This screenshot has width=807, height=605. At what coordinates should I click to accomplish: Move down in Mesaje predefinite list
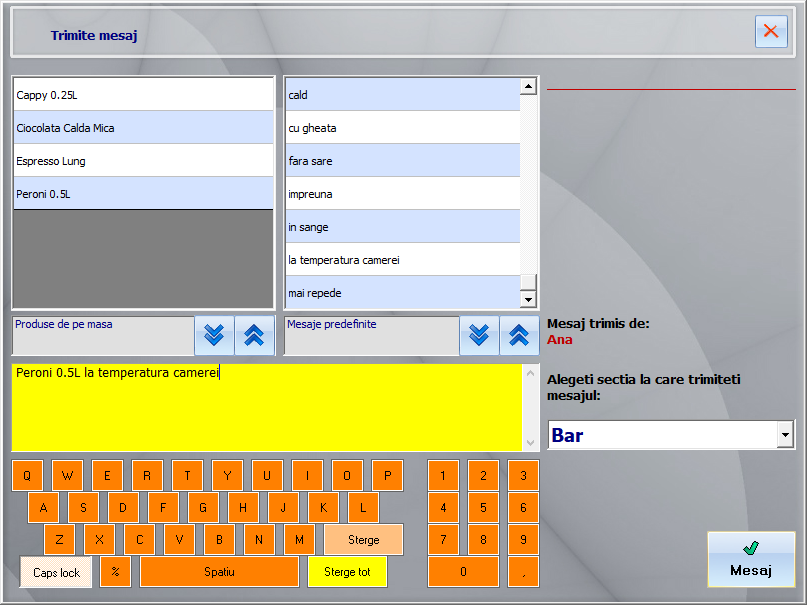pyautogui.click(x=479, y=335)
